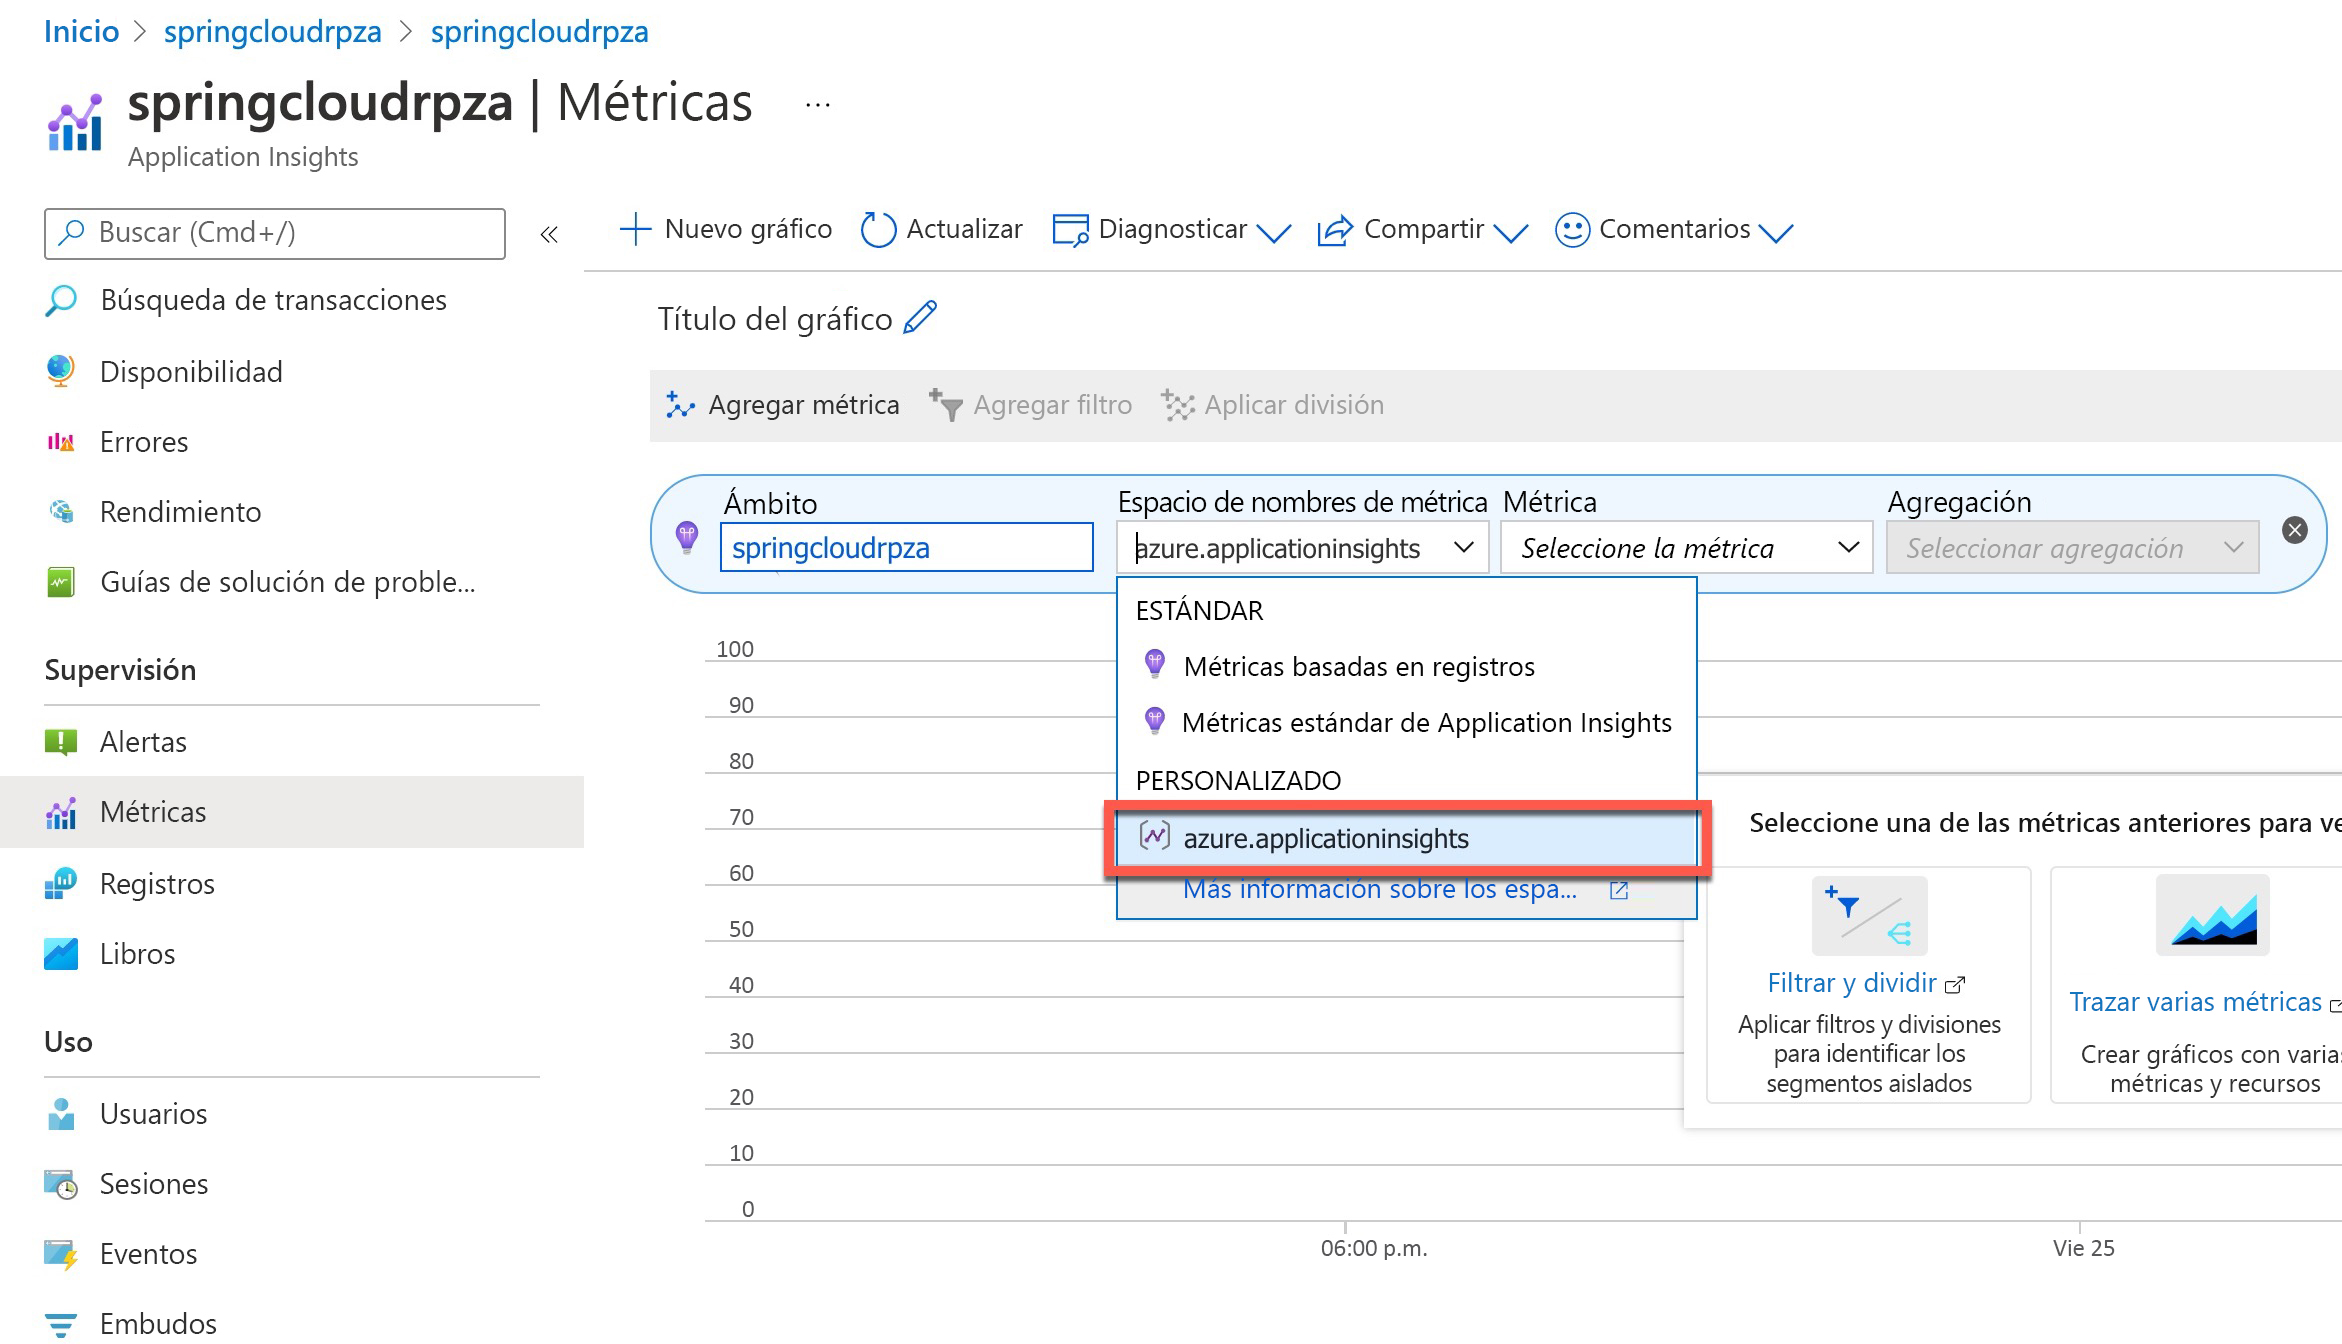Viewport: 2342px width, 1344px height.
Task: Open the Disponibilidad globe icon item
Action: point(61,371)
